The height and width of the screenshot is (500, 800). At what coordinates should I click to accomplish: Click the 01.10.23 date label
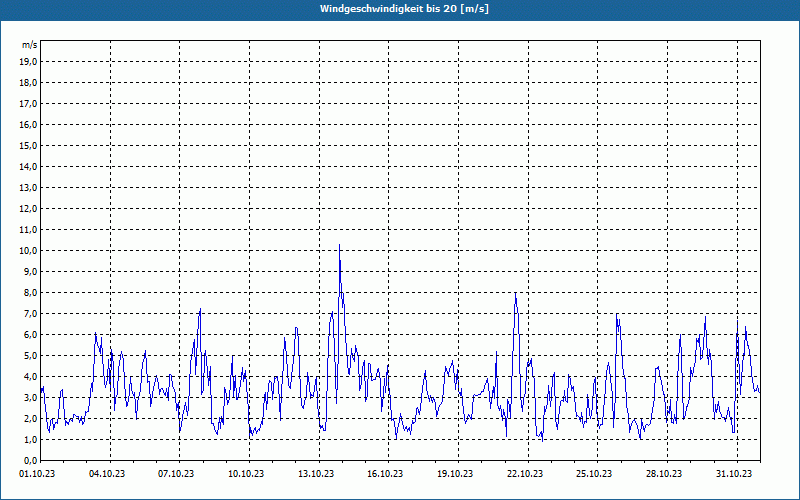tap(37, 473)
